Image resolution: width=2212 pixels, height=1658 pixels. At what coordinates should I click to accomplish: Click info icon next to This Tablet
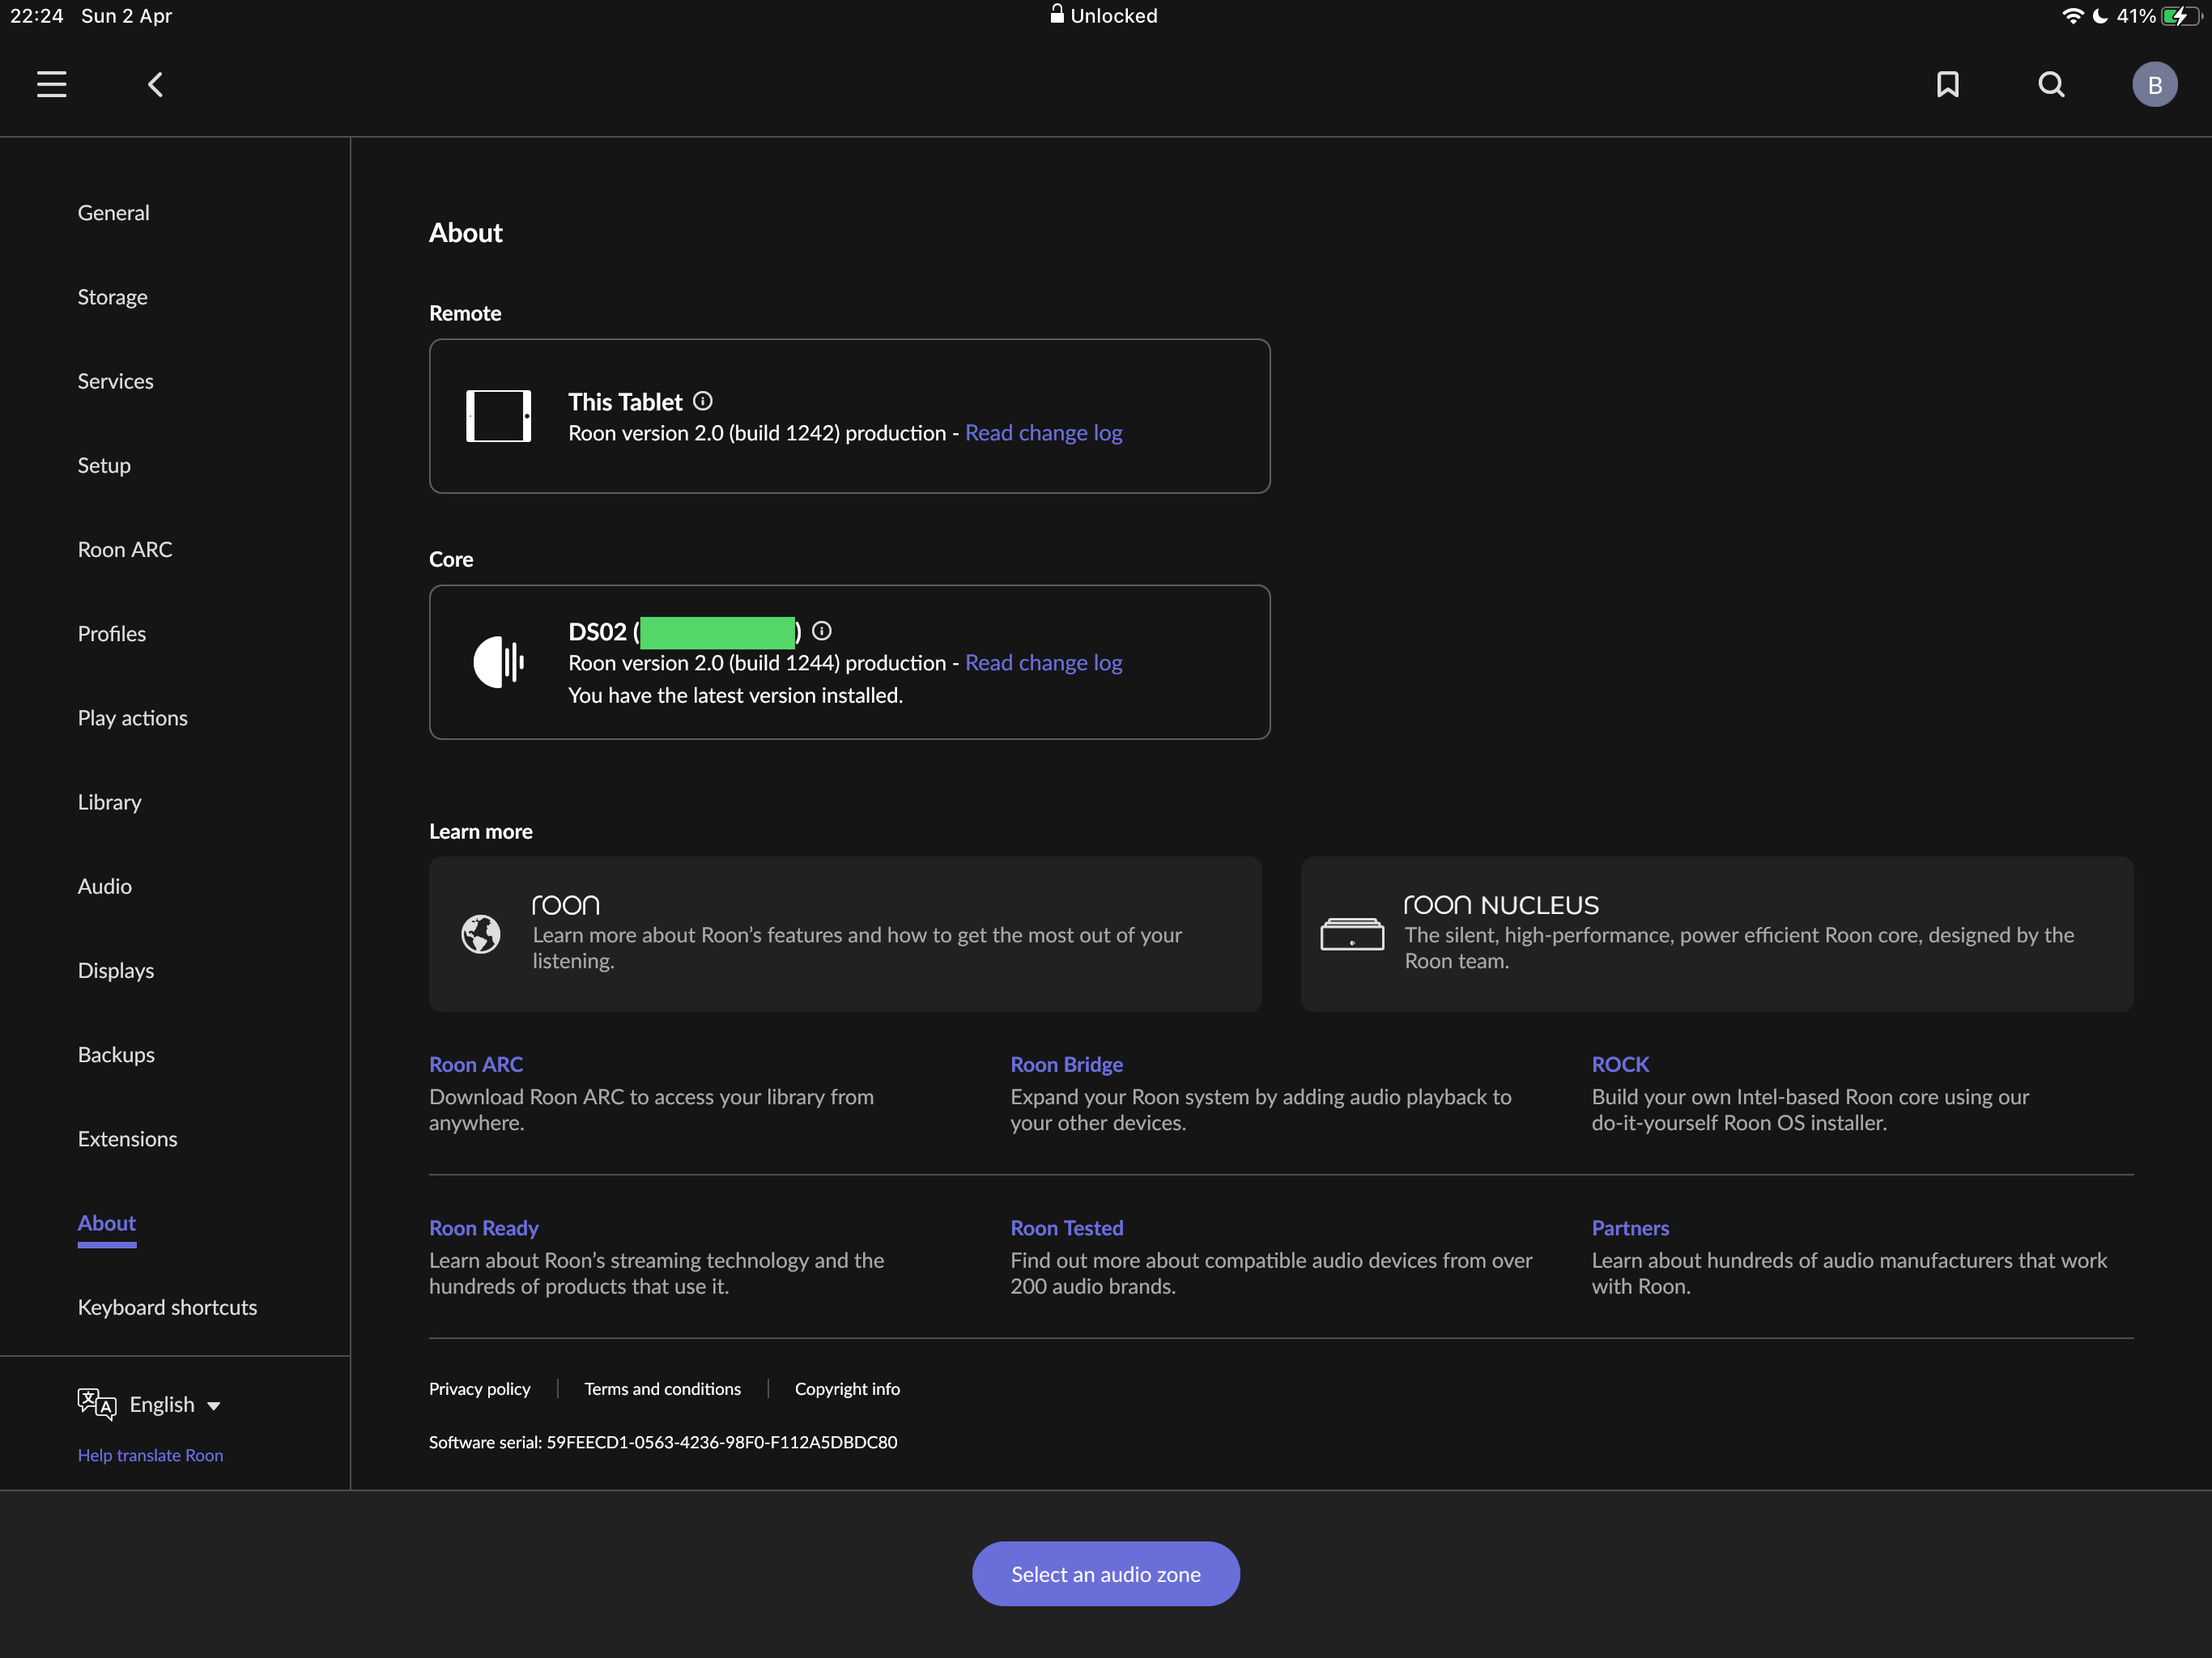[x=703, y=401]
